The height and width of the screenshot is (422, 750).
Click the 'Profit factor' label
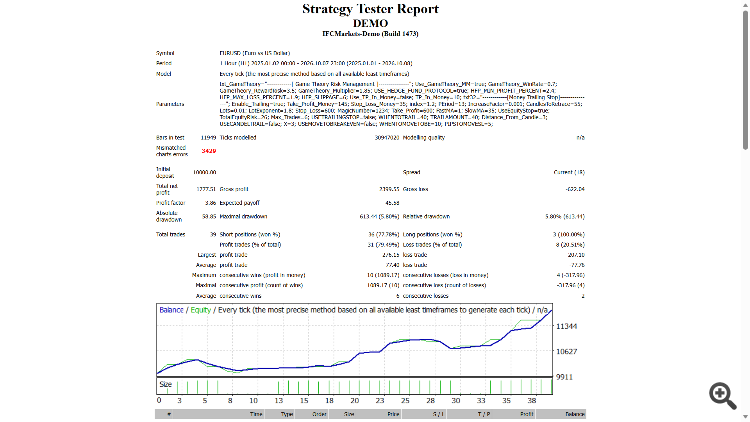click(x=170, y=203)
